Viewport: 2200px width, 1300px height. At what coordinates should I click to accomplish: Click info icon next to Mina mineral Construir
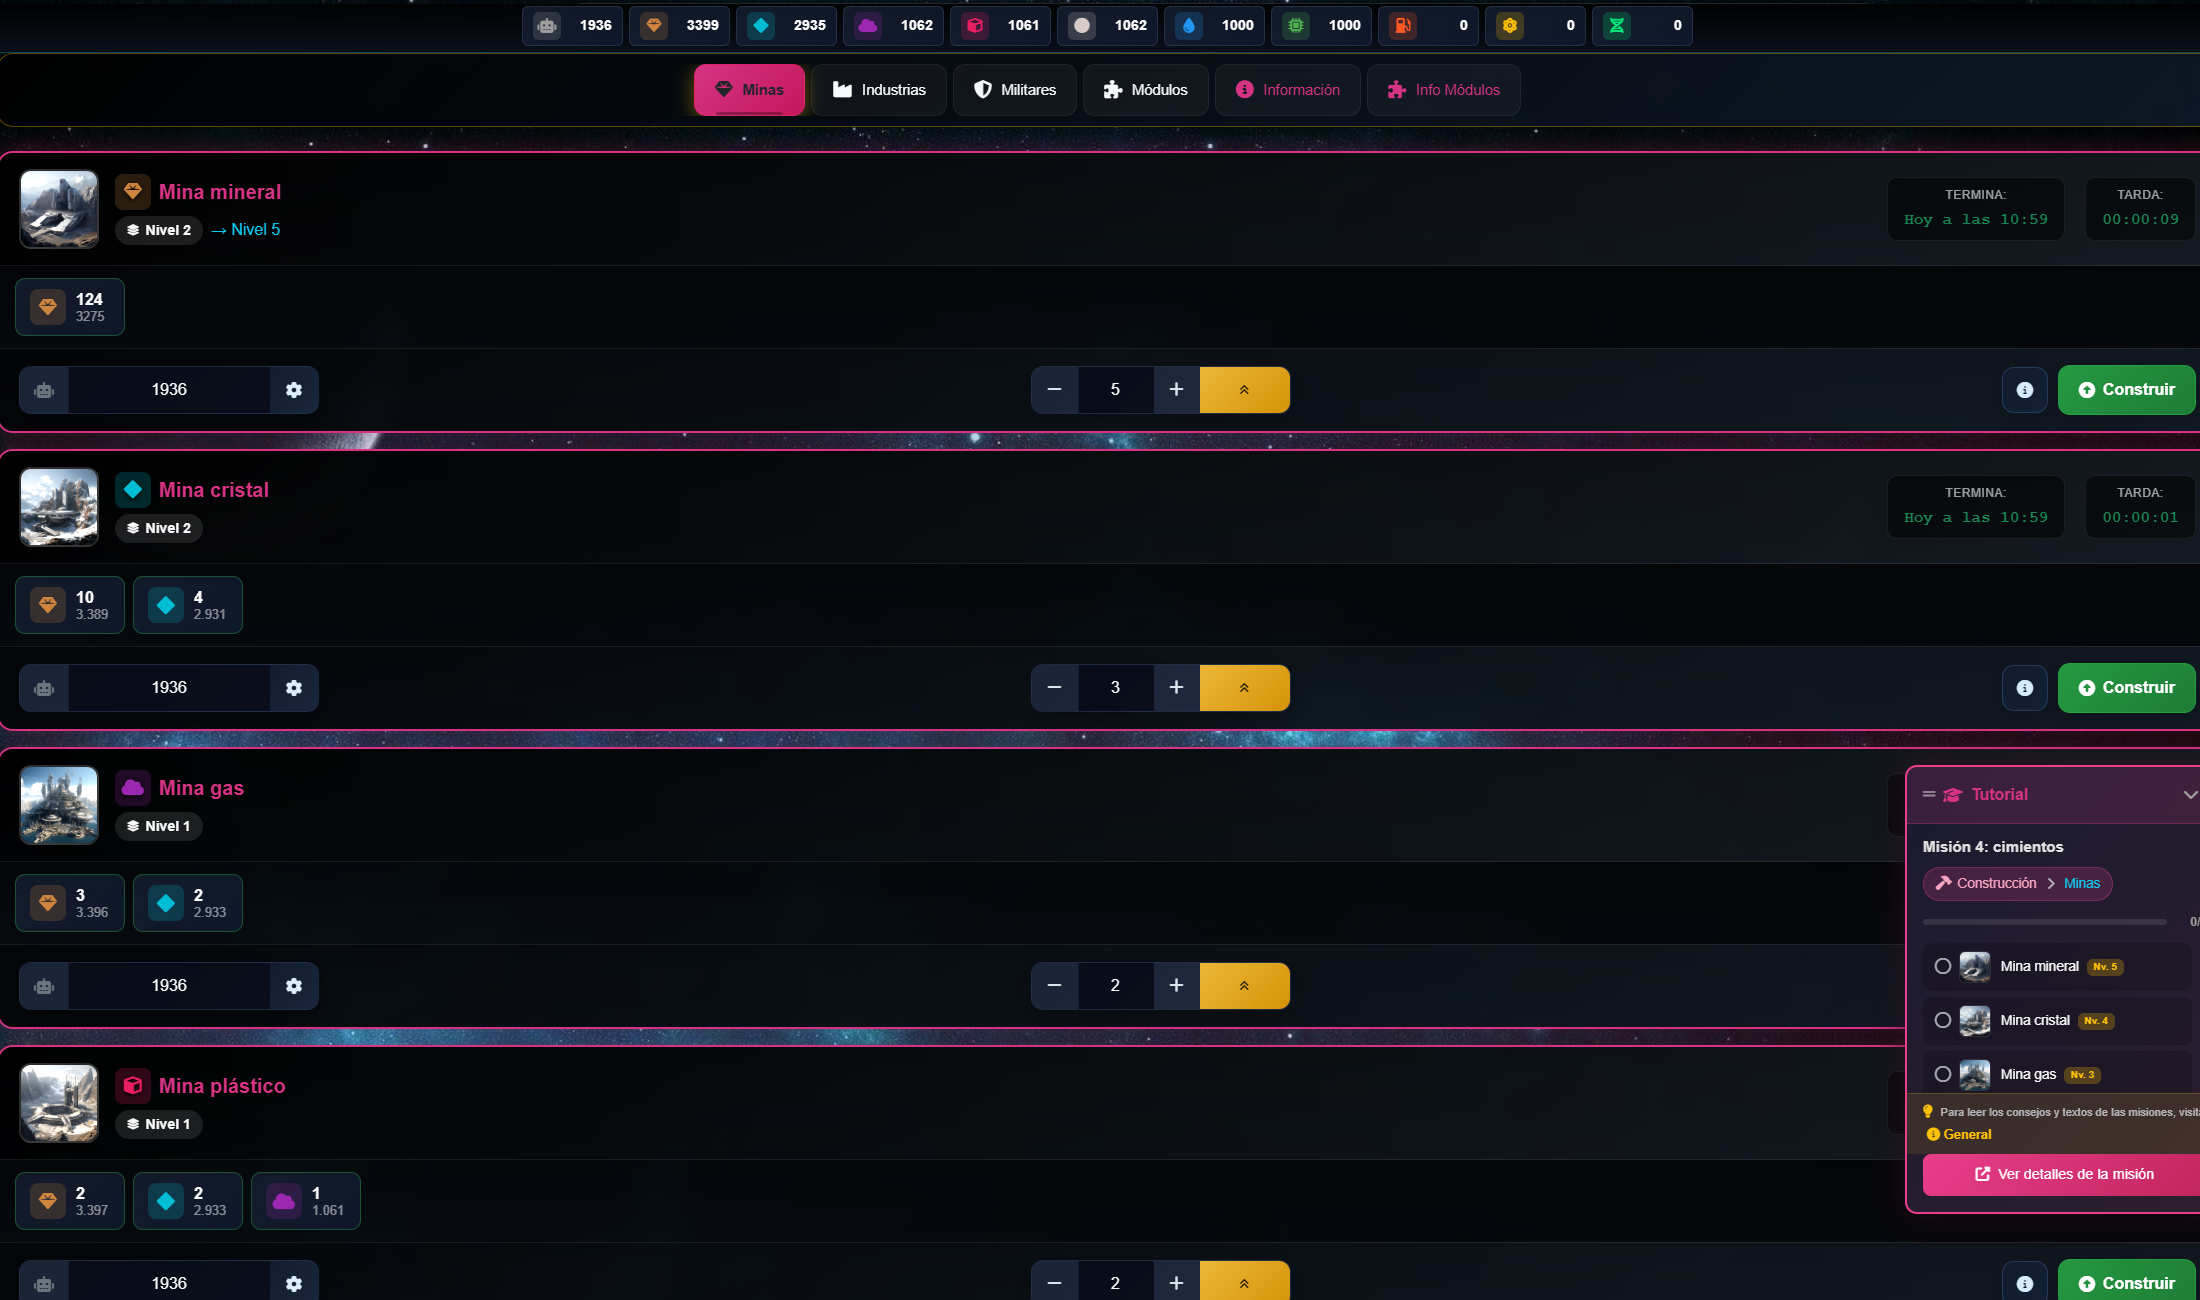pos(2025,390)
